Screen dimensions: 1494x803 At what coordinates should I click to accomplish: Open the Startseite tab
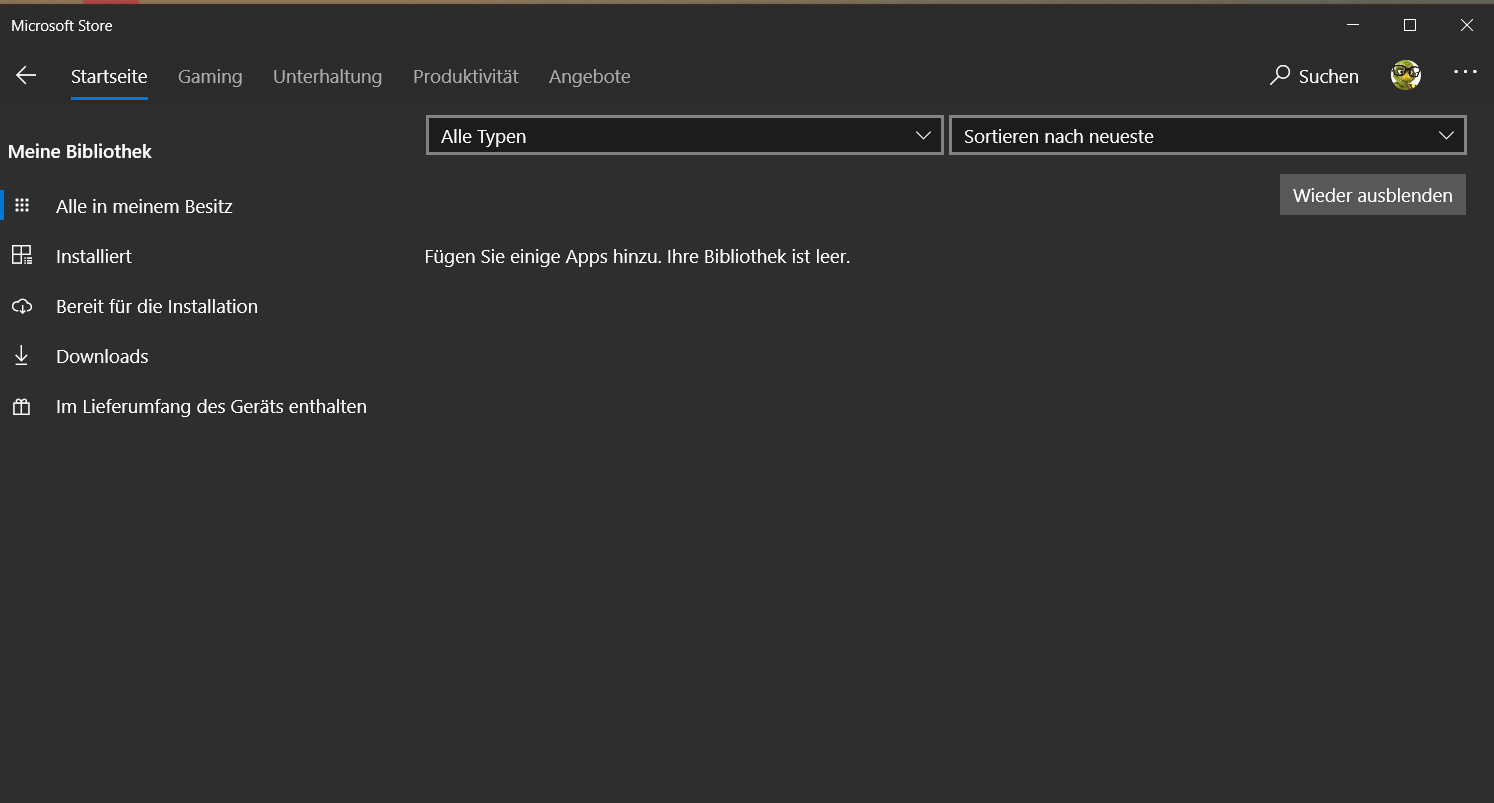tap(109, 76)
